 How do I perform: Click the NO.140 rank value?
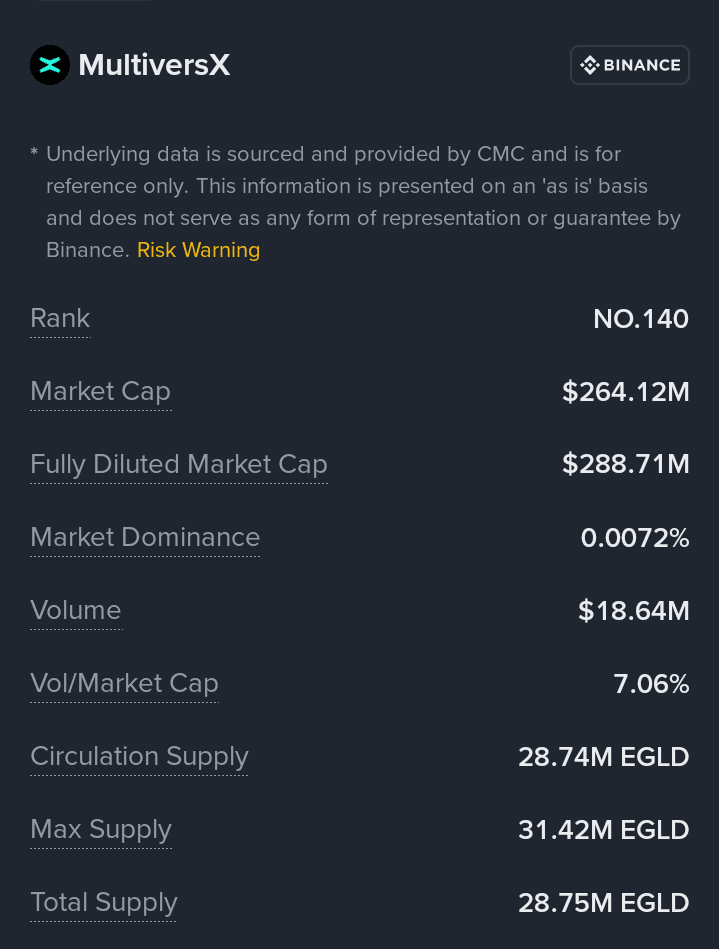pos(640,319)
